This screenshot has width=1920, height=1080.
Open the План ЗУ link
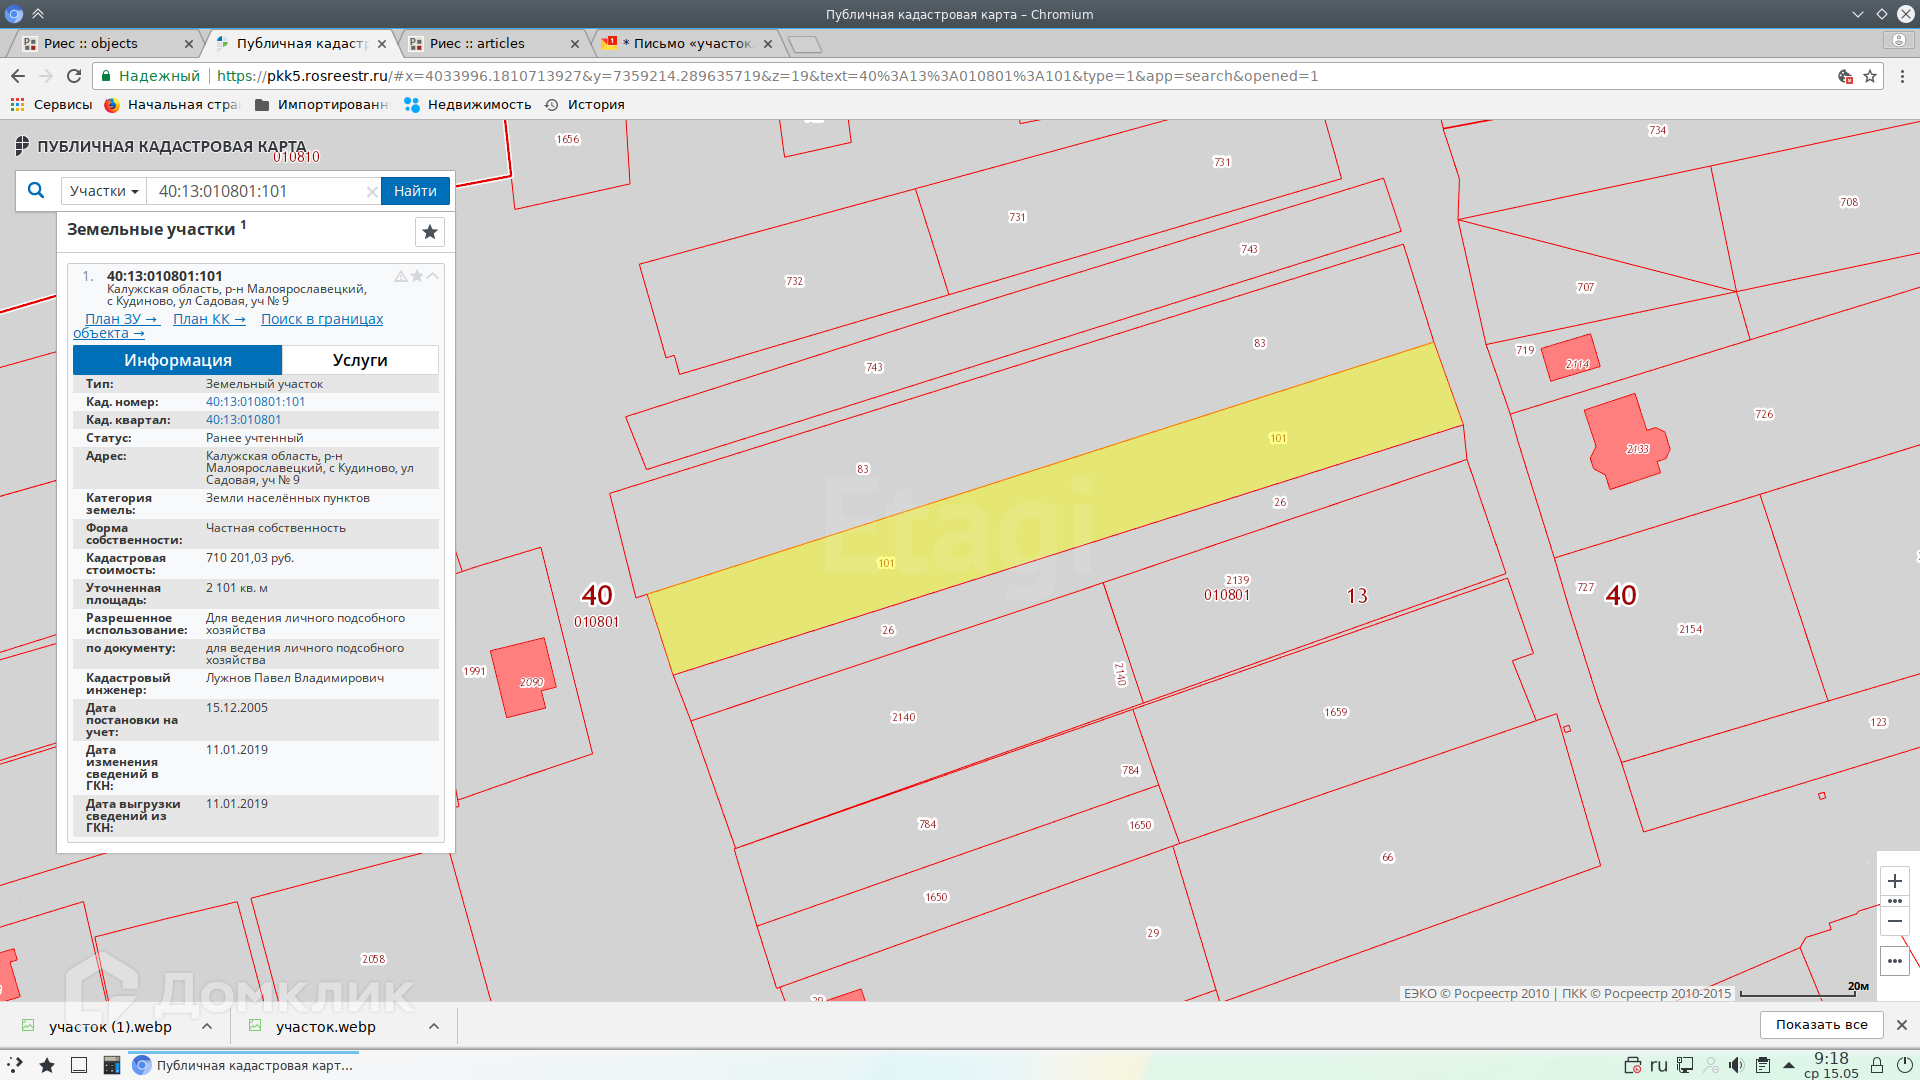pyautogui.click(x=121, y=319)
